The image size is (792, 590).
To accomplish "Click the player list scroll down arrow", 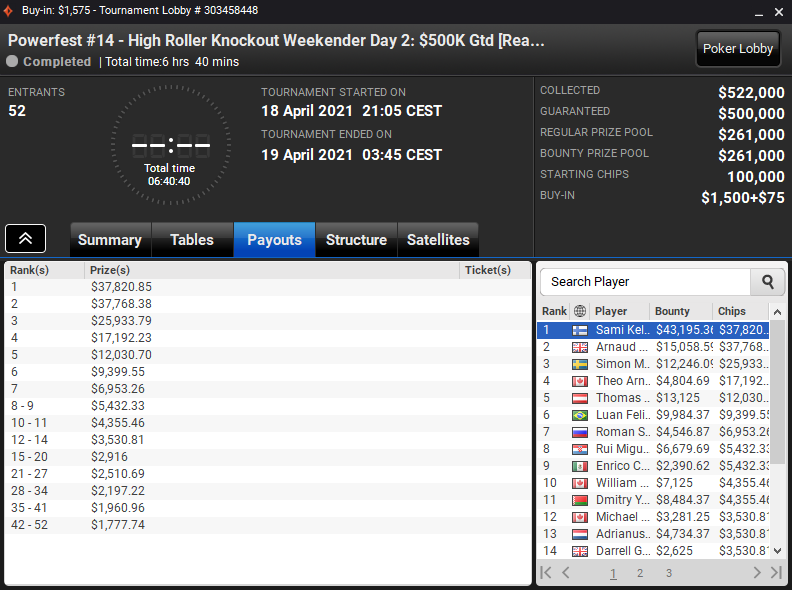I will pyautogui.click(x=778, y=551).
